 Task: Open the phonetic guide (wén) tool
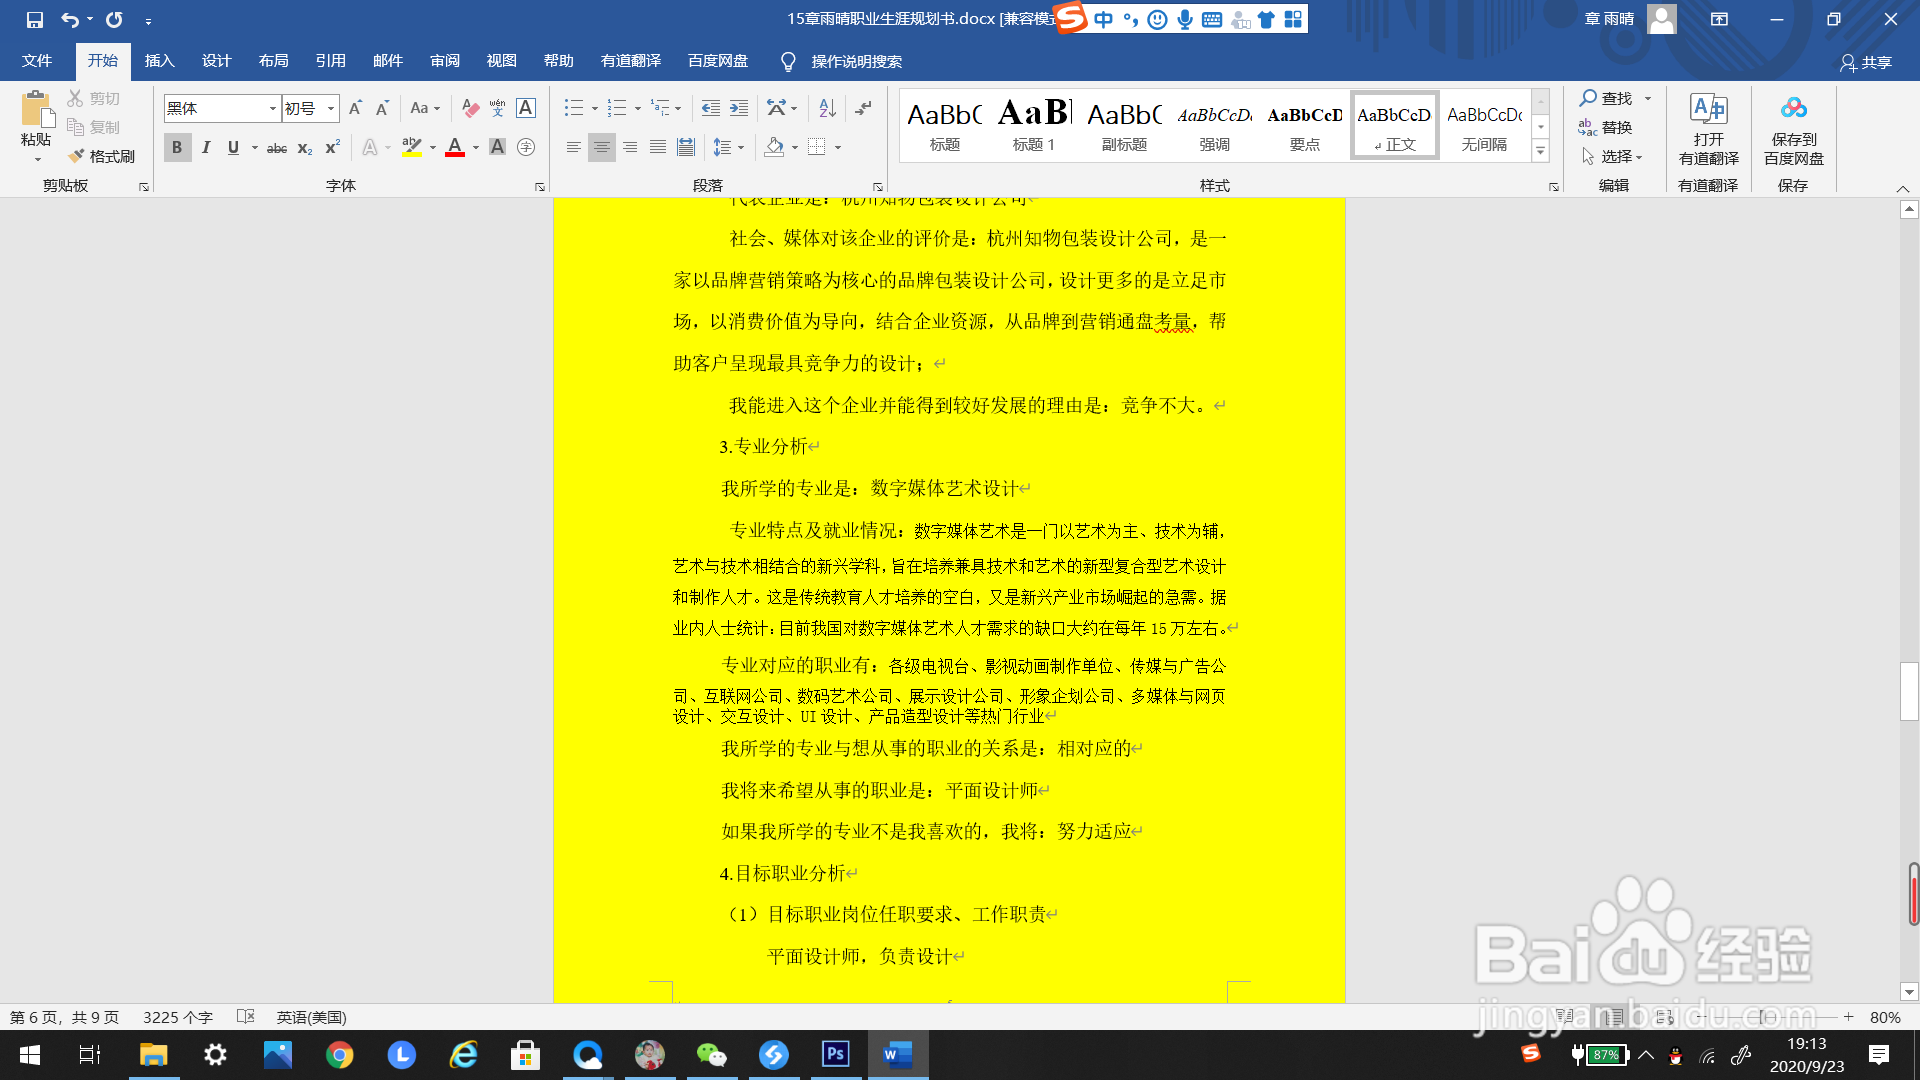[x=497, y=108]
